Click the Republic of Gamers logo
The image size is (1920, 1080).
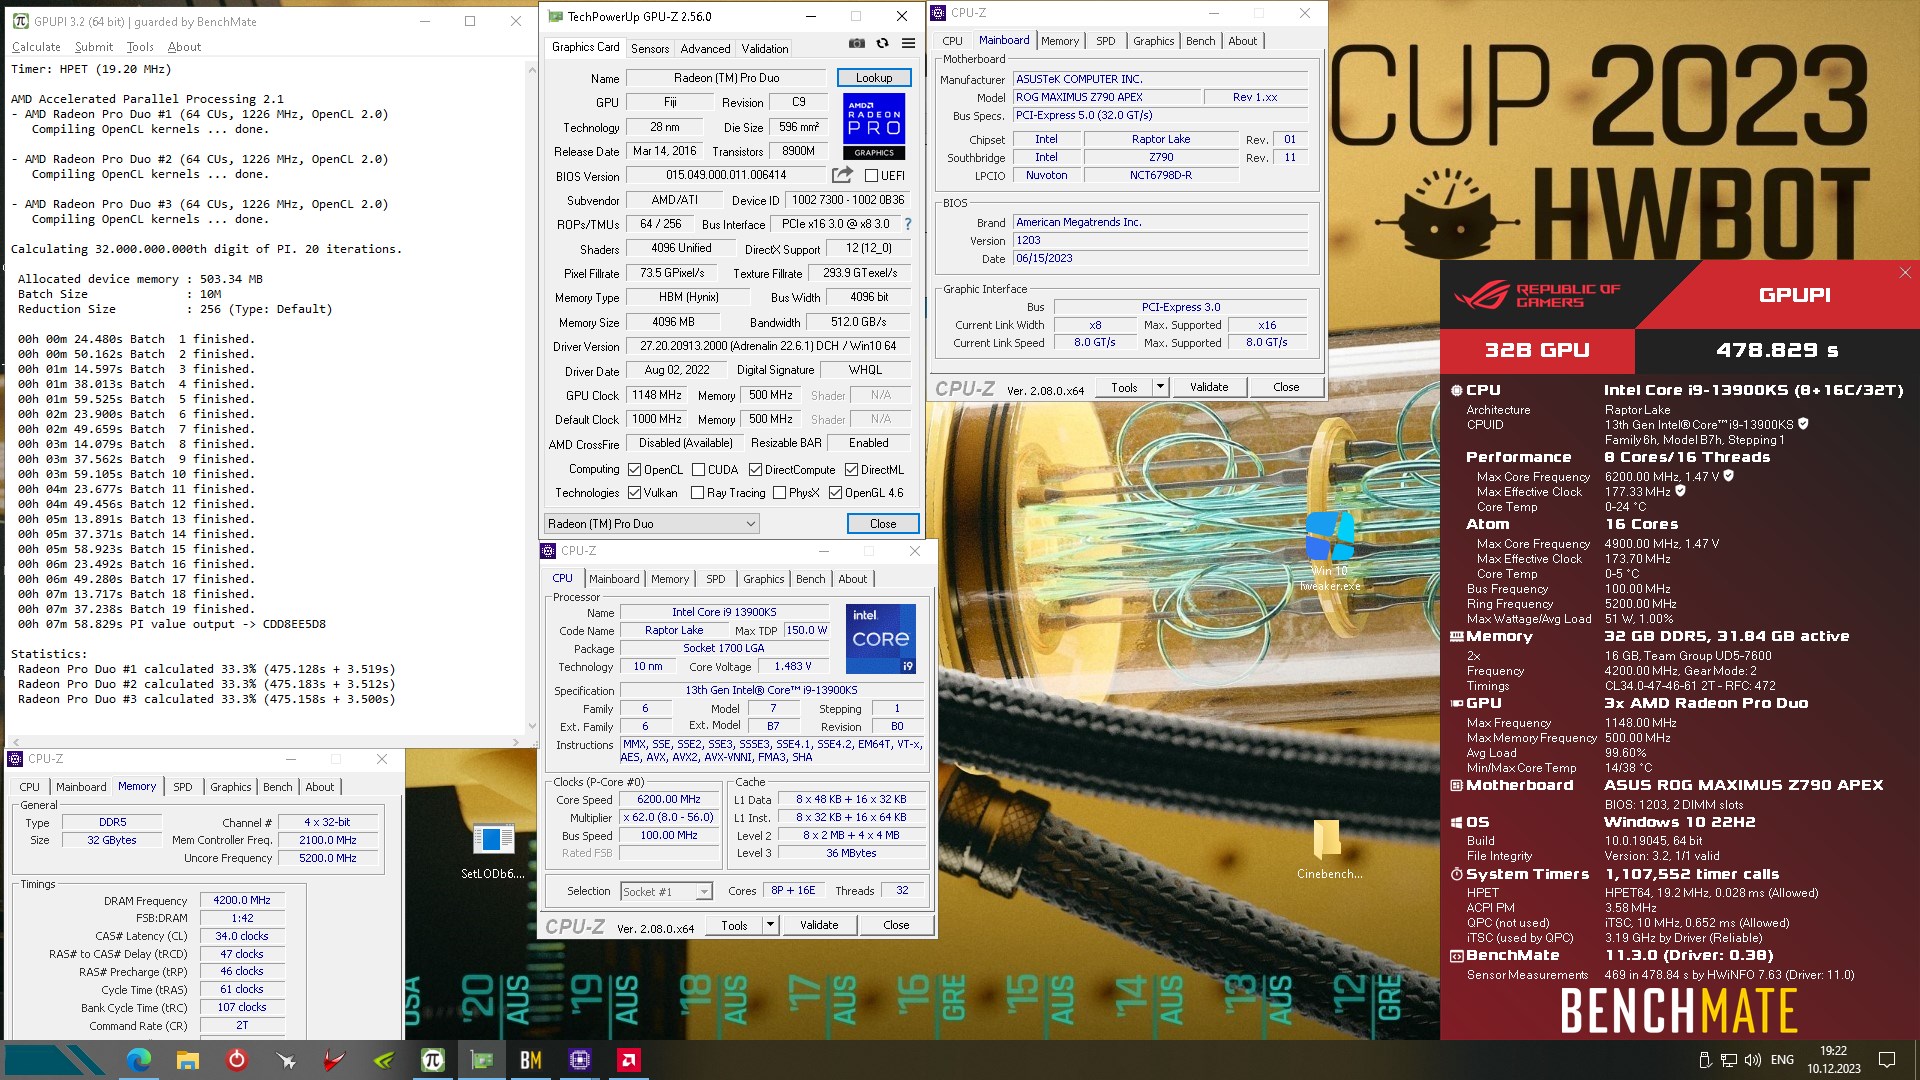point(1537,296)
